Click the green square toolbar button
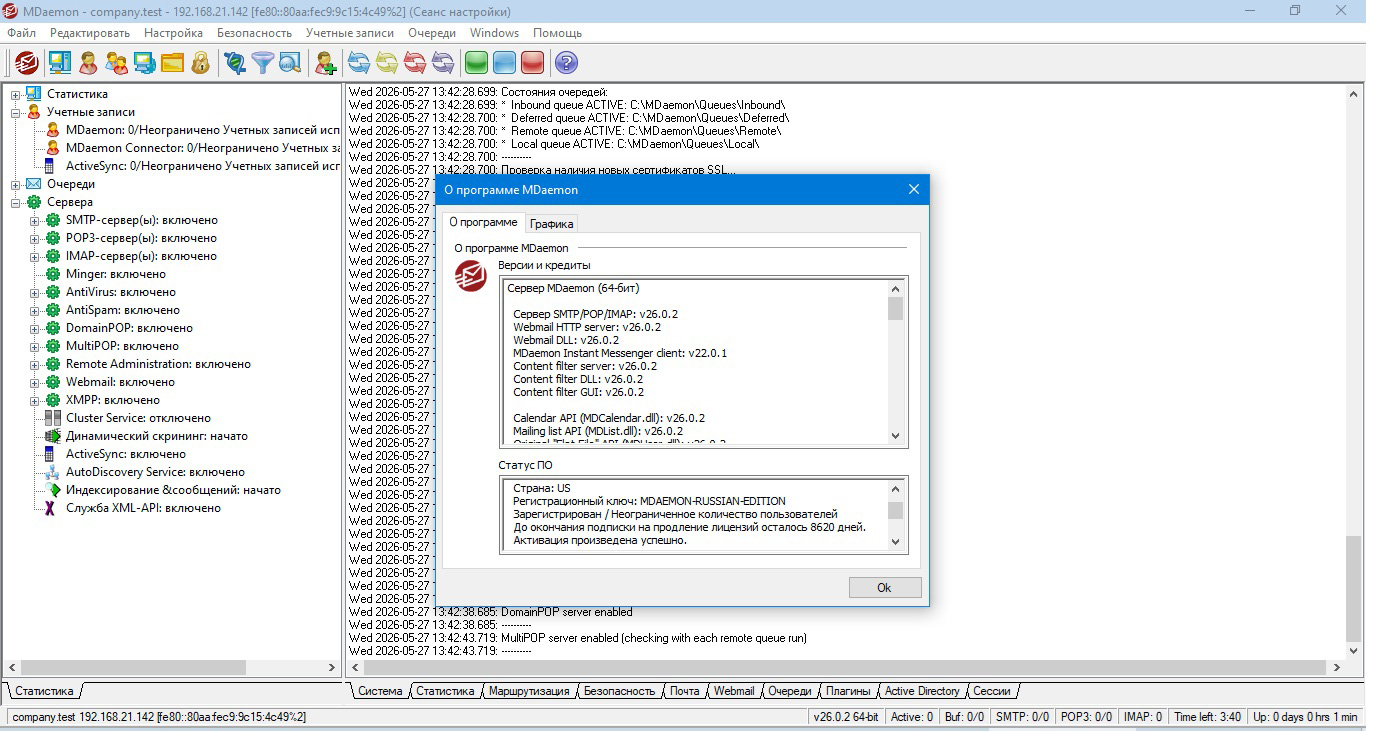Viewport: 1373px width, 731px height. pyautogui.click(x=476, y=63)
